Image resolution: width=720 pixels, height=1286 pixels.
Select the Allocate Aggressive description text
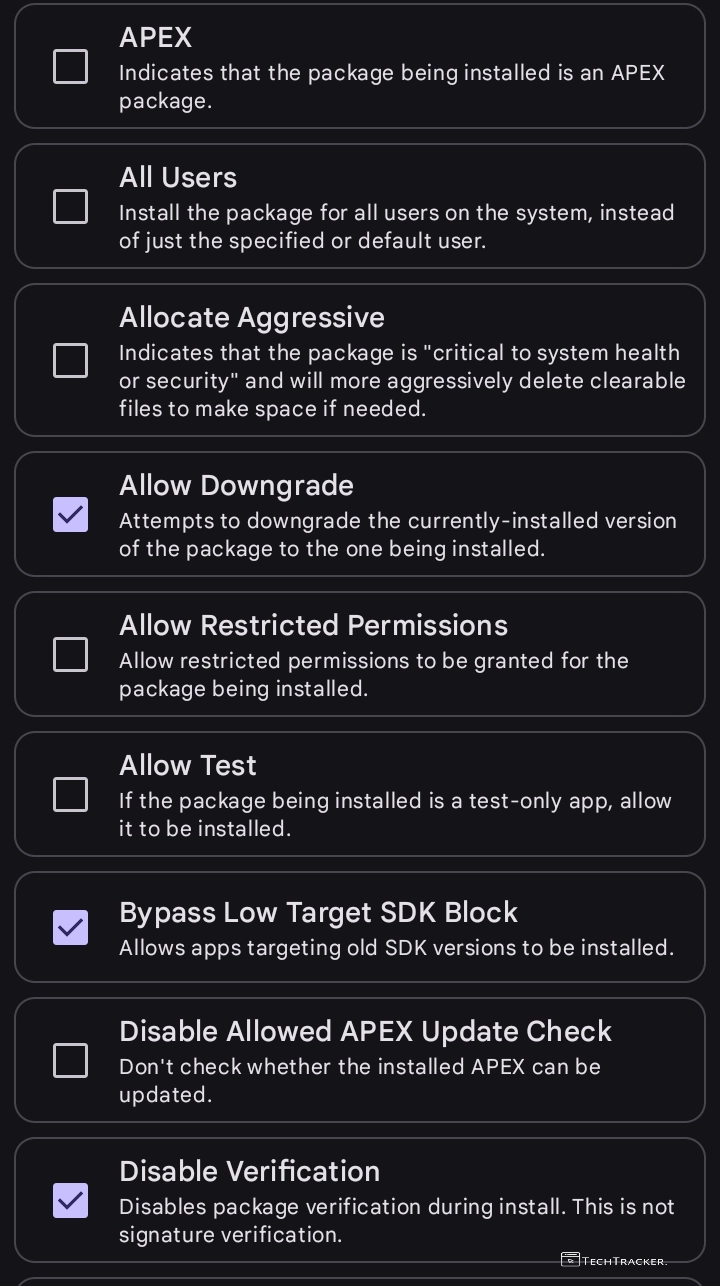[x=402, y=381]
